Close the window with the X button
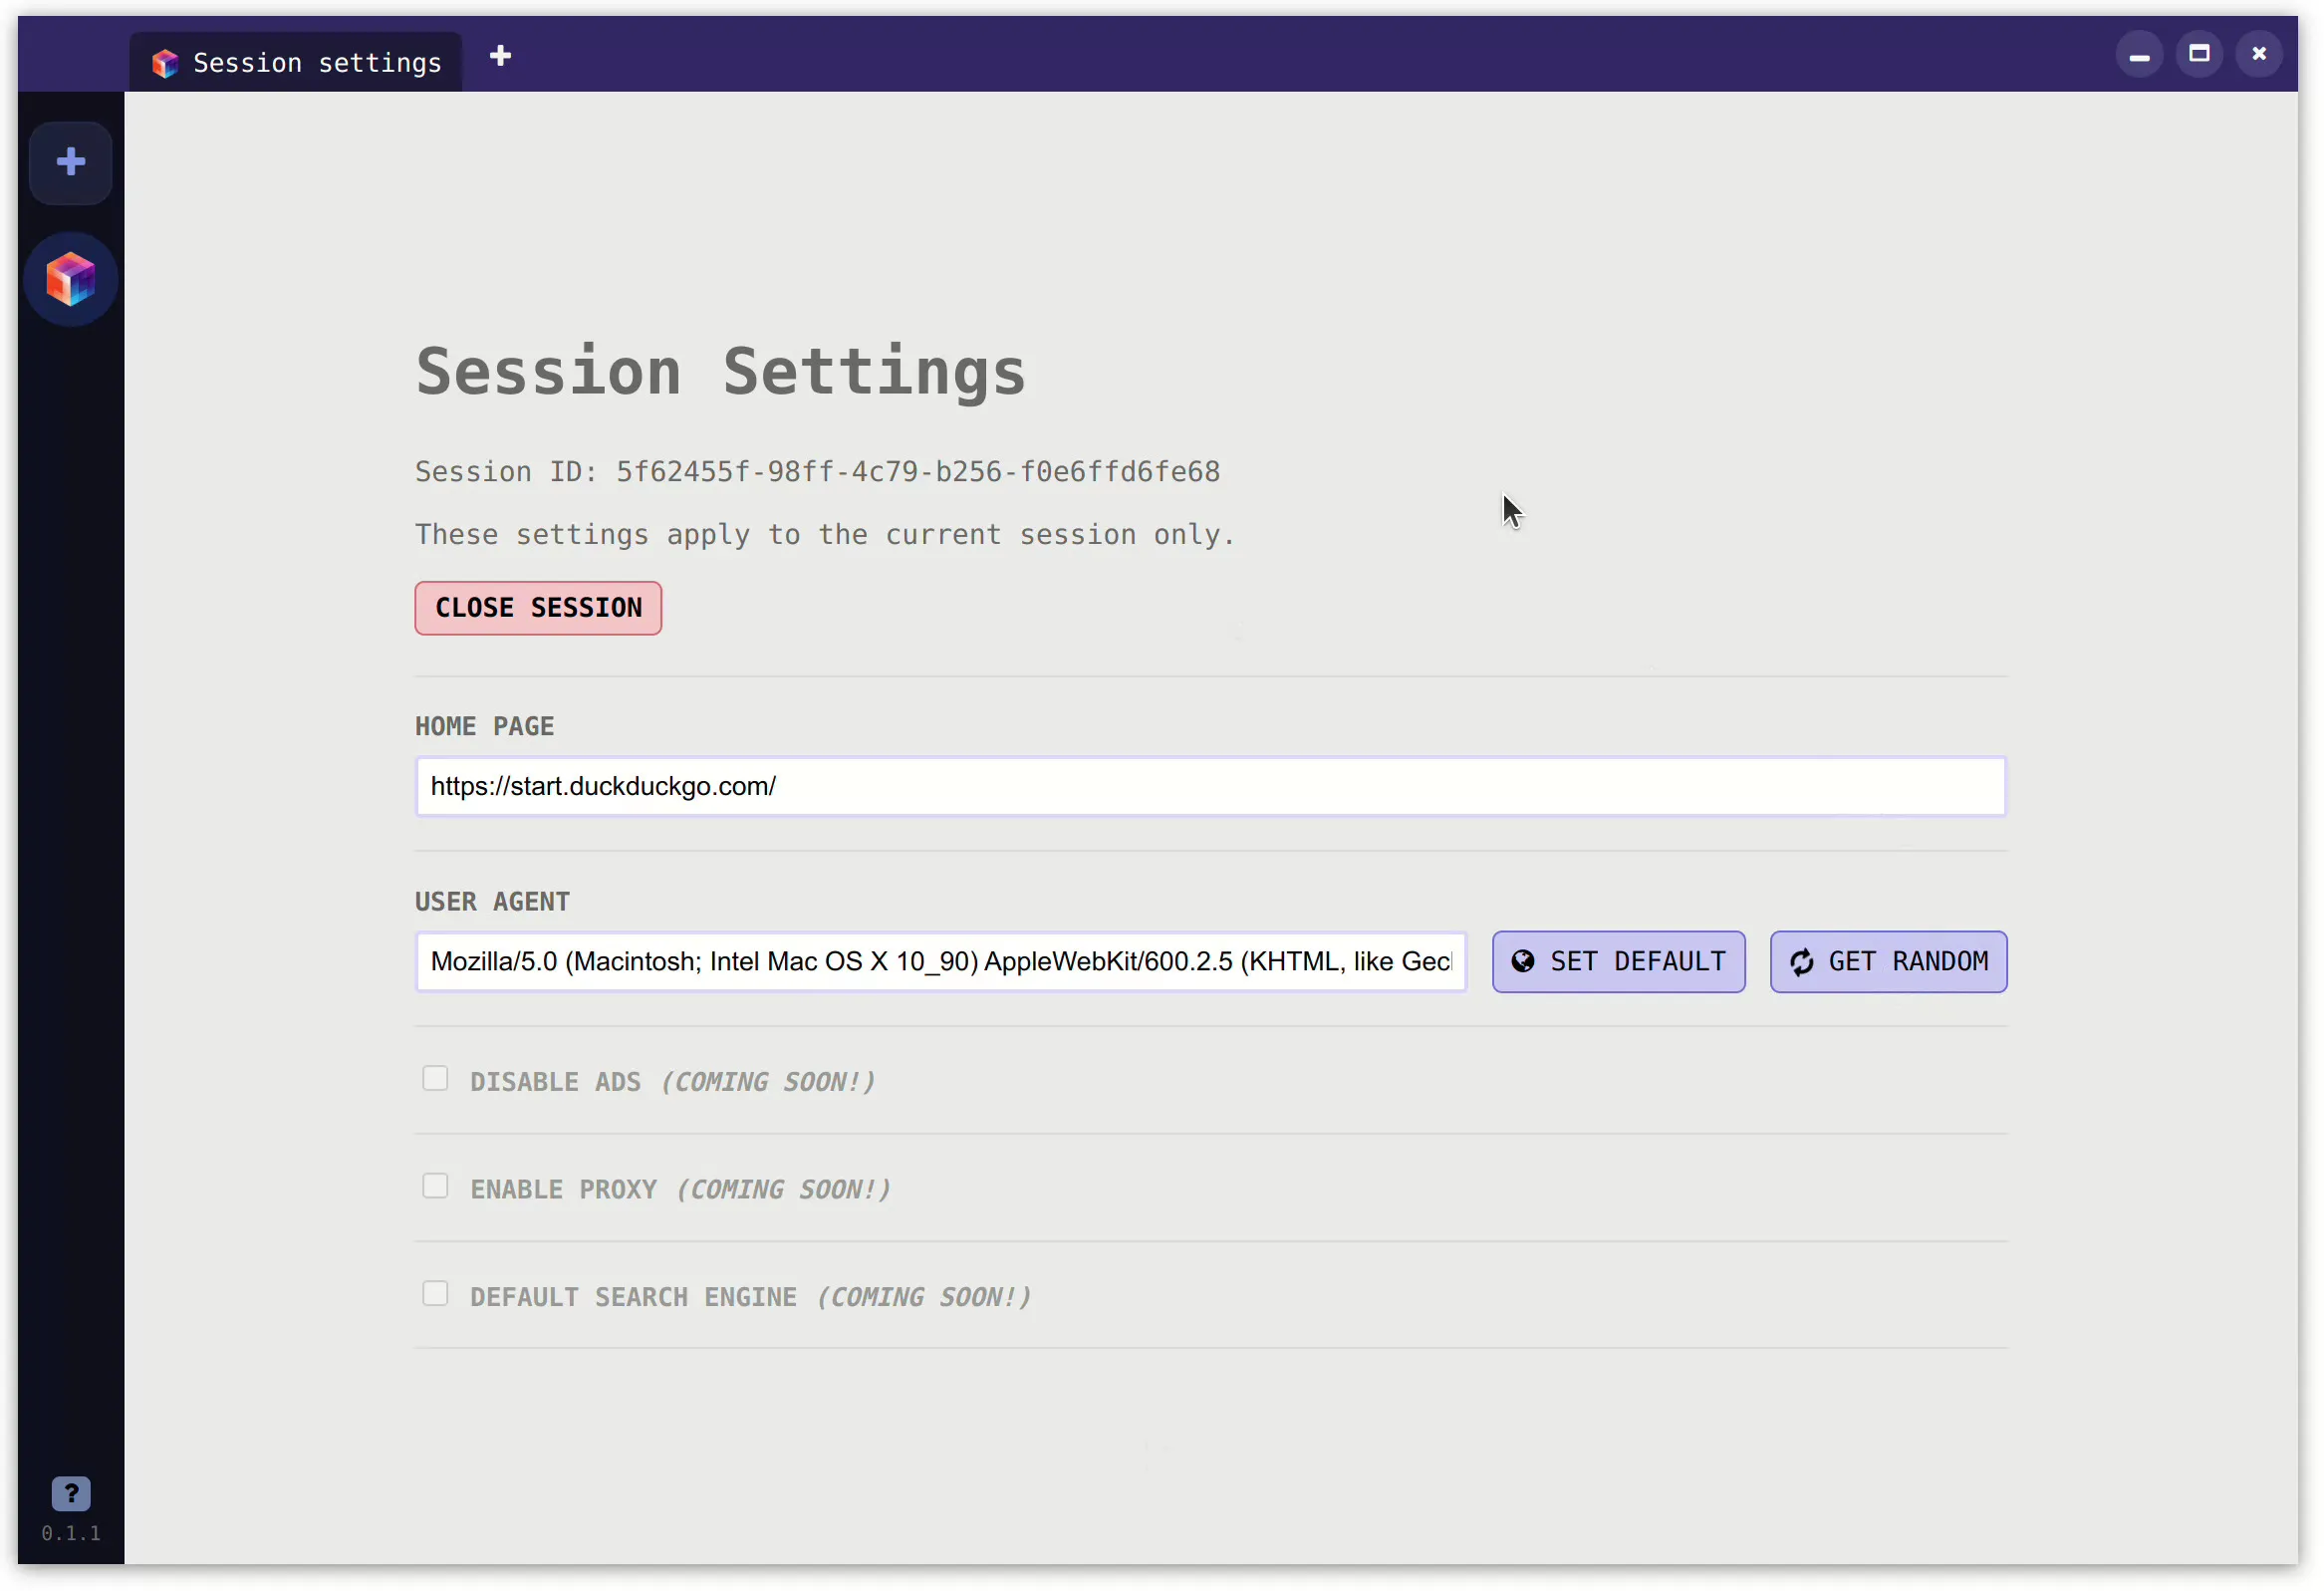 pyautogui.click(x=2258, y=54)
